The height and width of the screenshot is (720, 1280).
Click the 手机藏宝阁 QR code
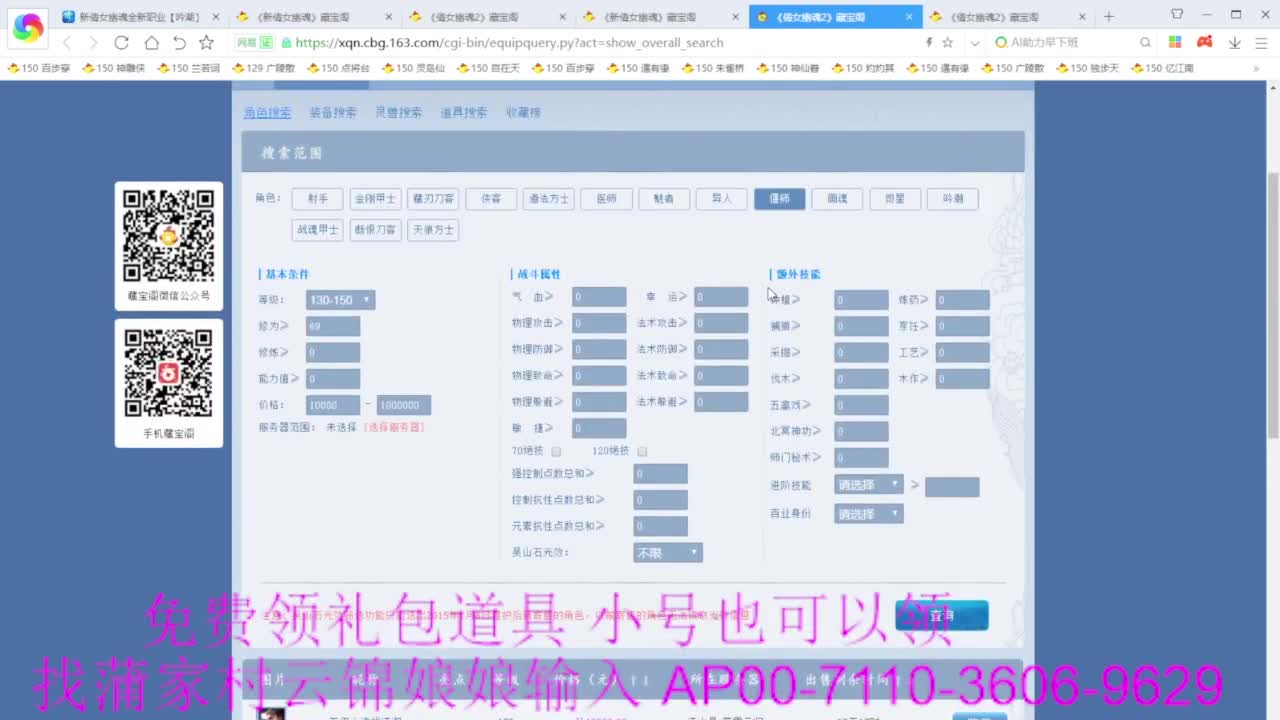168,373
